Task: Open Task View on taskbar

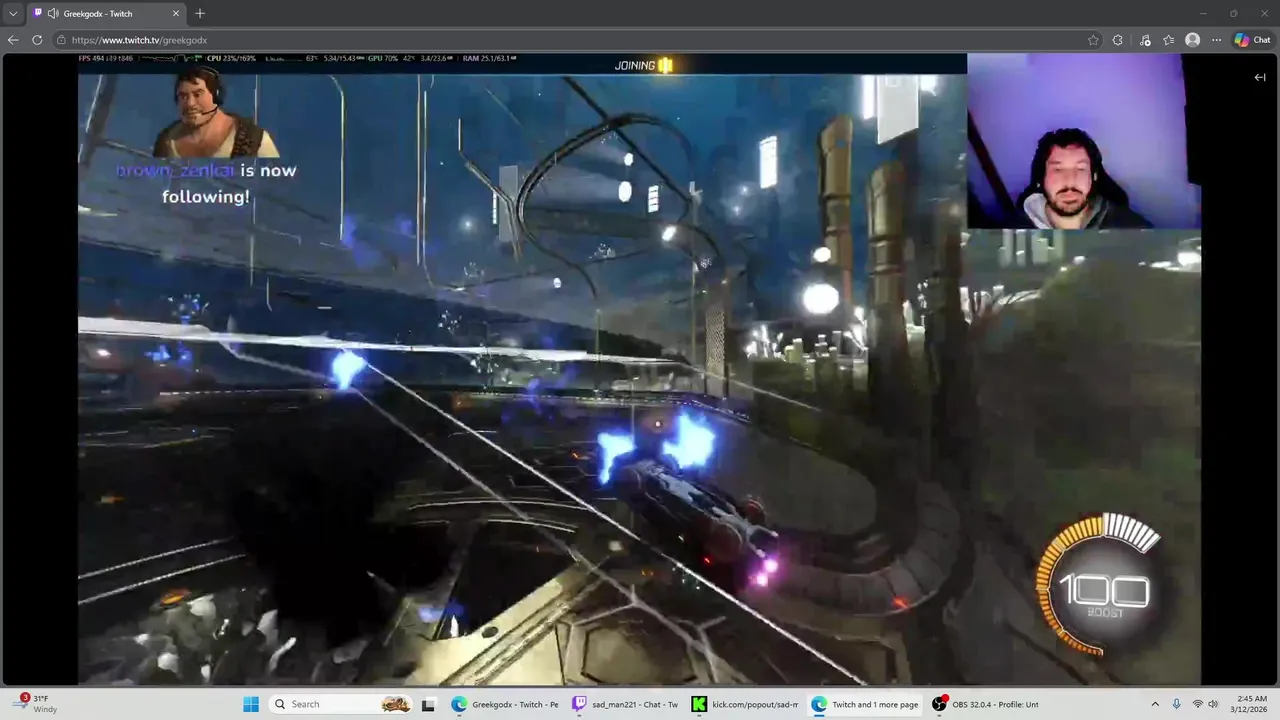Action: click(x=428, y=704)
